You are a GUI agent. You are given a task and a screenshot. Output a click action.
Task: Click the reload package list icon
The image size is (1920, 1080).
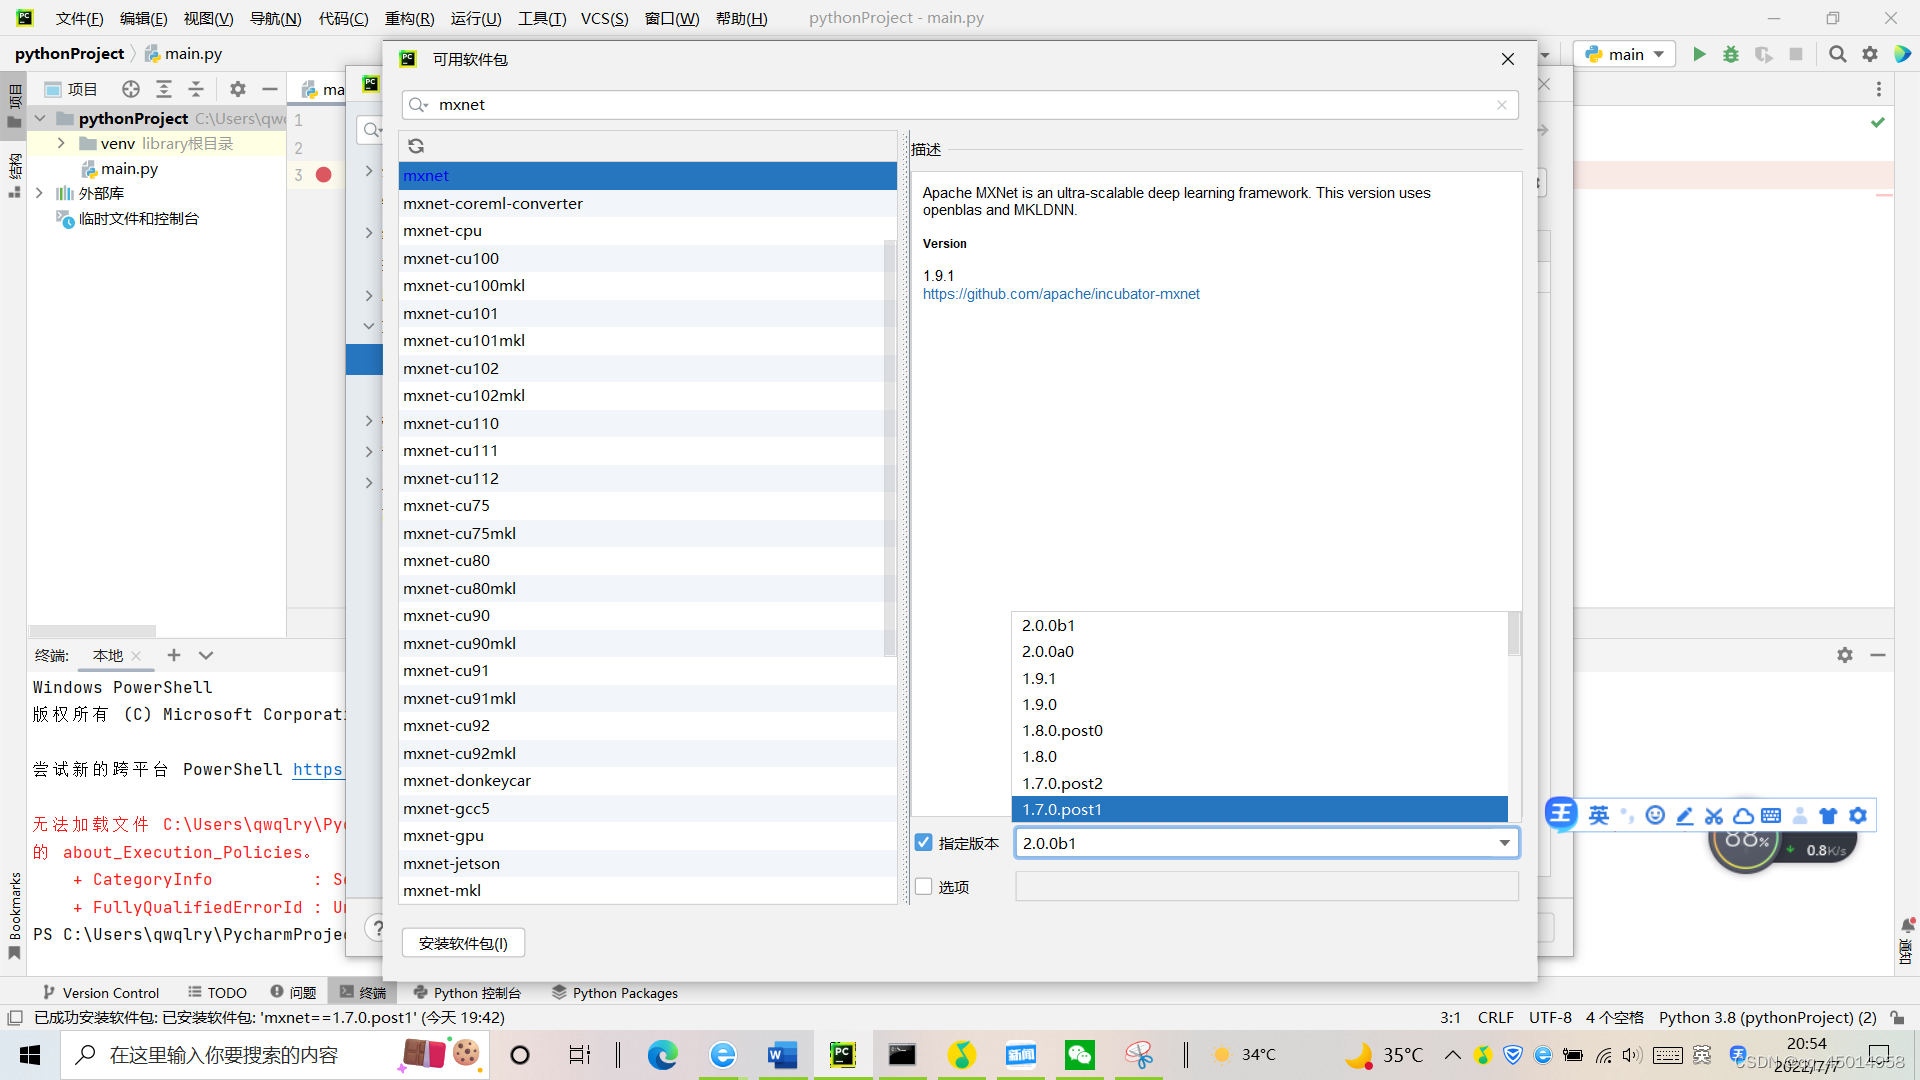coord(416,146)
